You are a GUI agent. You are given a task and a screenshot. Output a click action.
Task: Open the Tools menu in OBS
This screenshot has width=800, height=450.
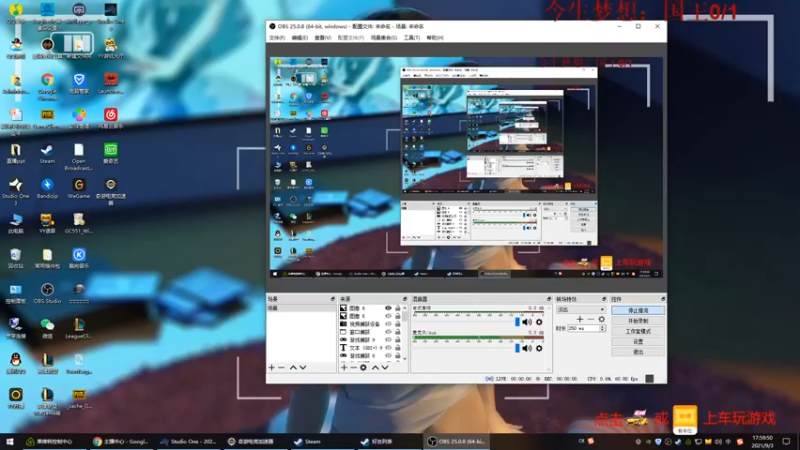pyautogui.click(x=412, y=38)
